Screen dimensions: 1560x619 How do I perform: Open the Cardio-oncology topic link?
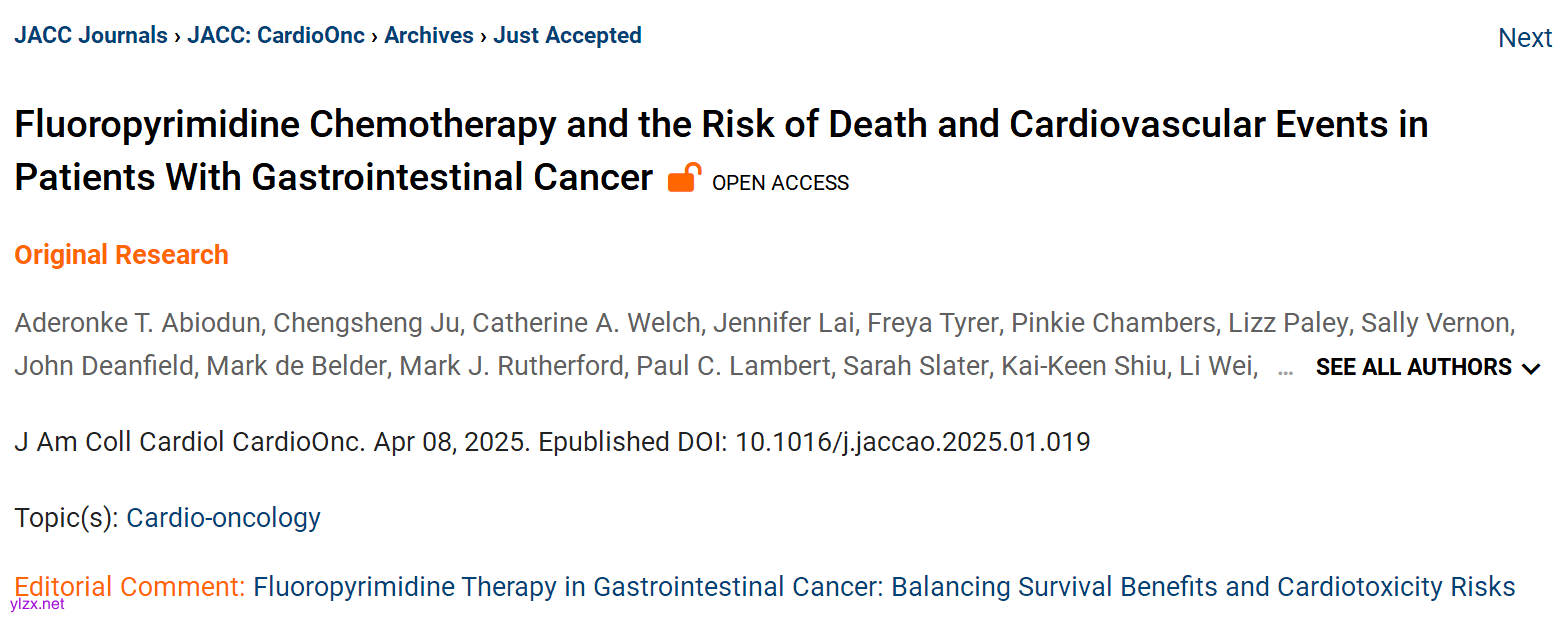[223, 518]
